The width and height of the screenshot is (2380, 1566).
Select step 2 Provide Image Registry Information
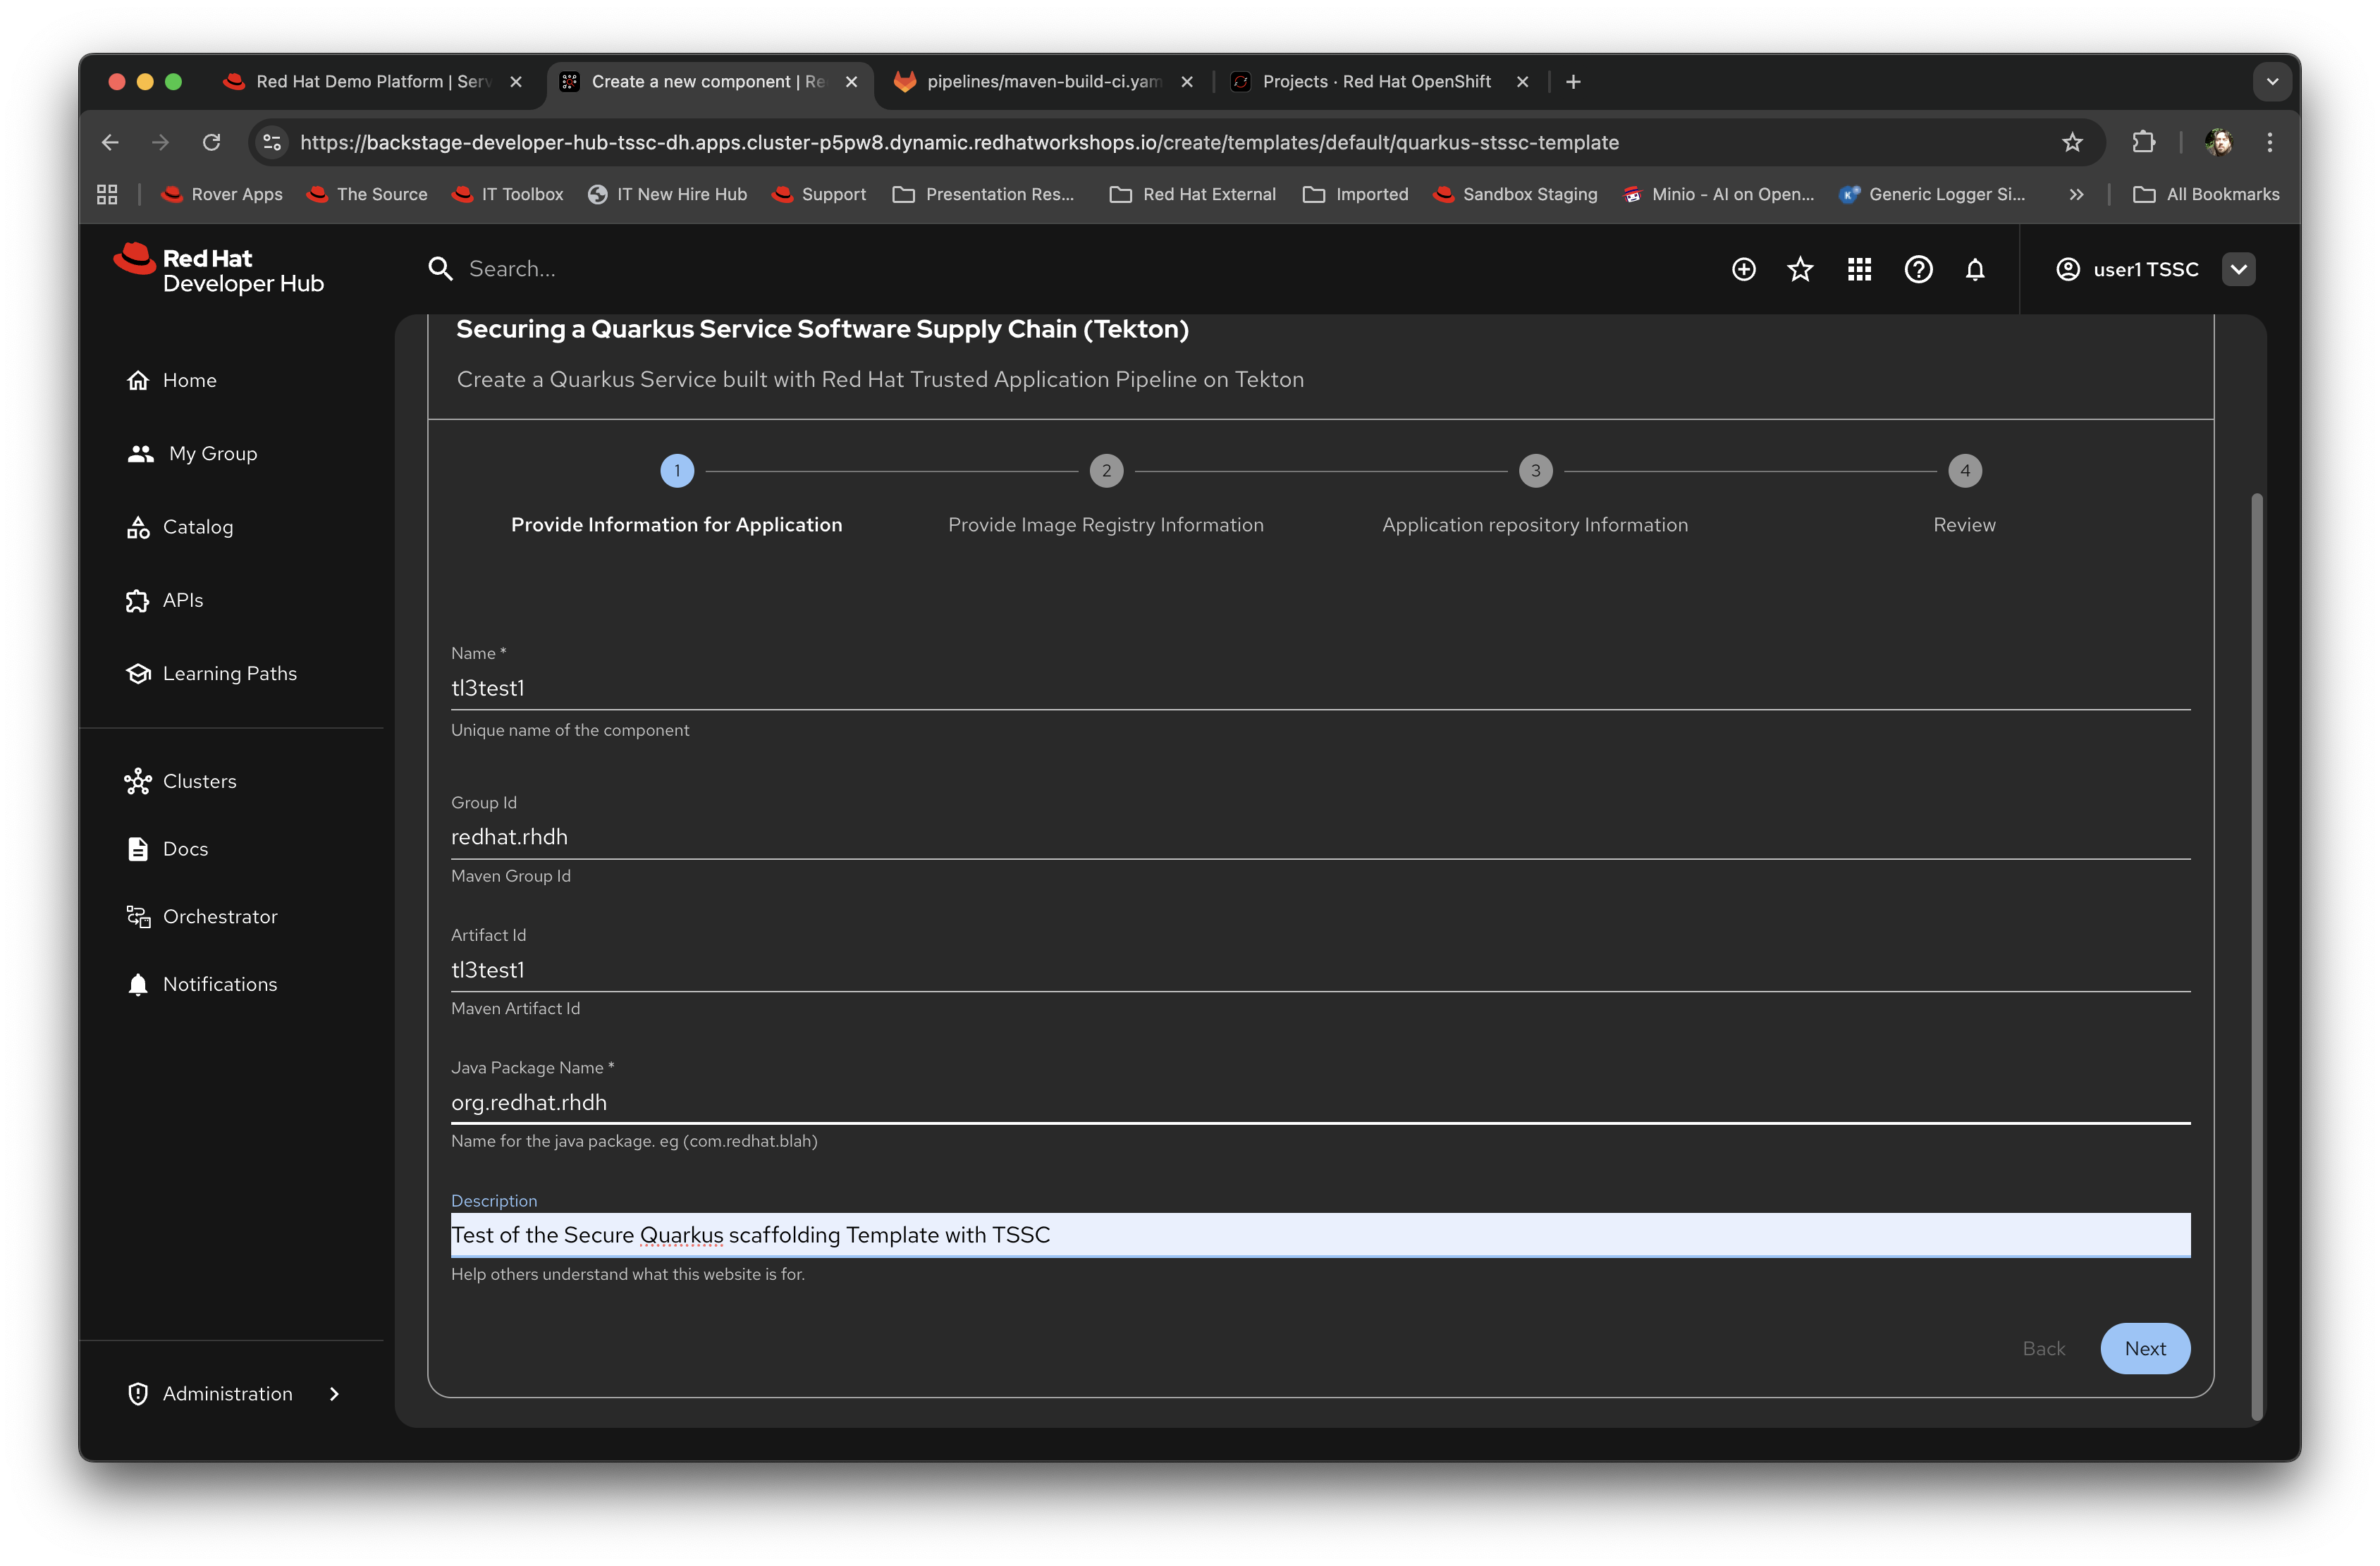(x=1106, y=471)
